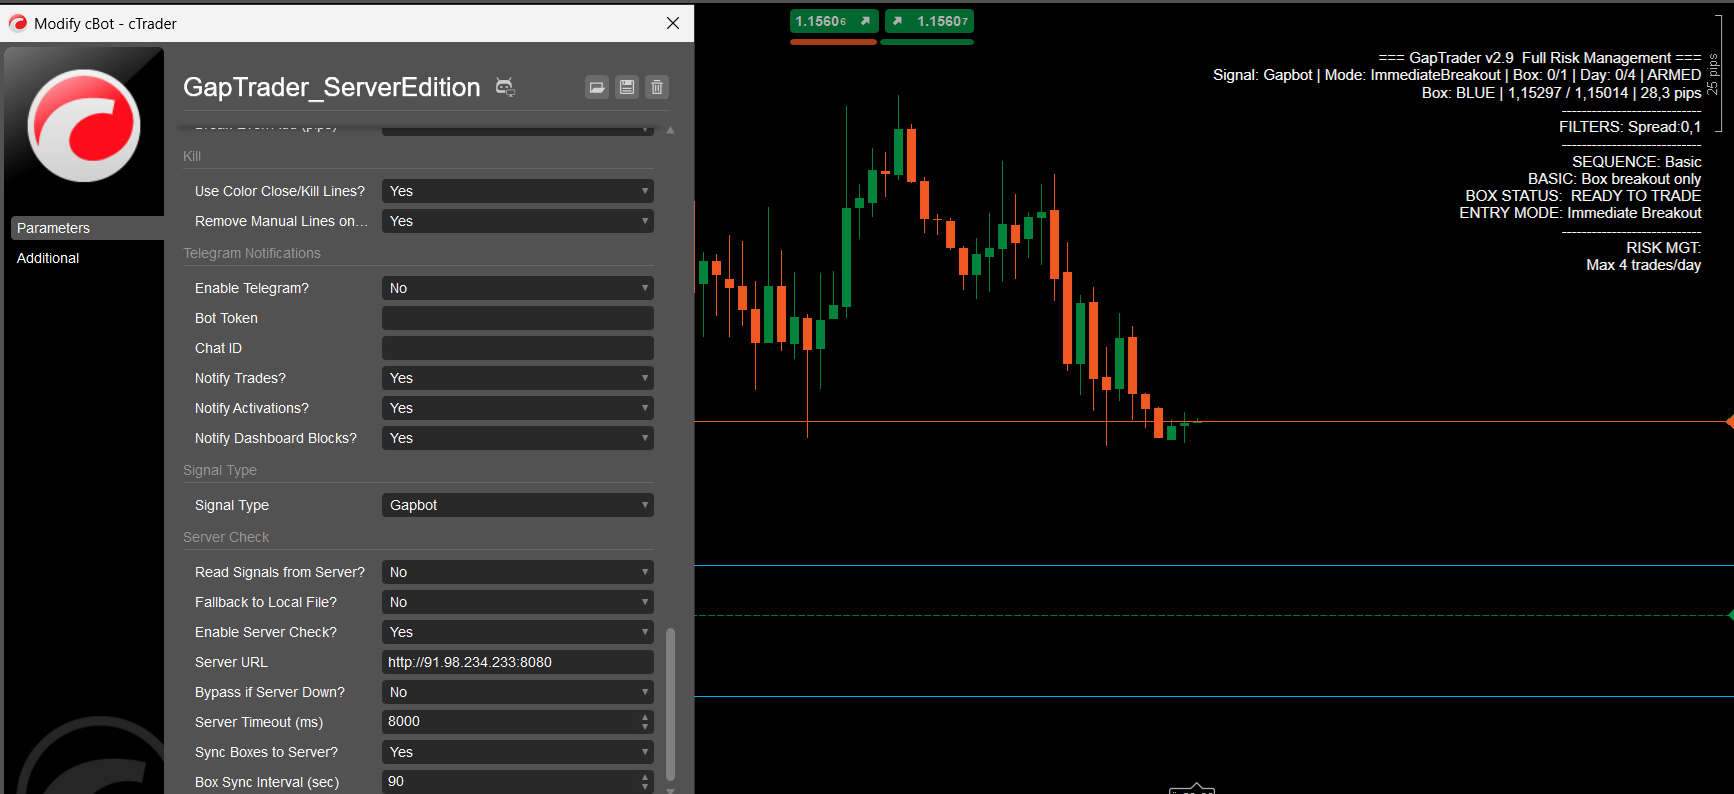Screen dimensions: 1734x794
Task: Toggle the Notify Trades Yes option
Action: (x=517, y=378)
